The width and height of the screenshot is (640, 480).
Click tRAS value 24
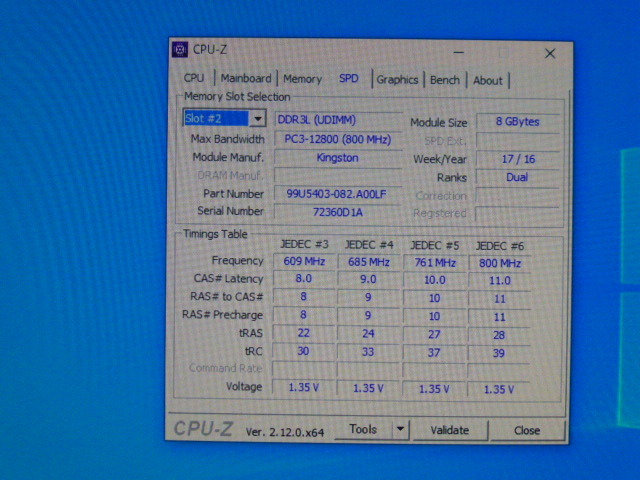(368, 334)
